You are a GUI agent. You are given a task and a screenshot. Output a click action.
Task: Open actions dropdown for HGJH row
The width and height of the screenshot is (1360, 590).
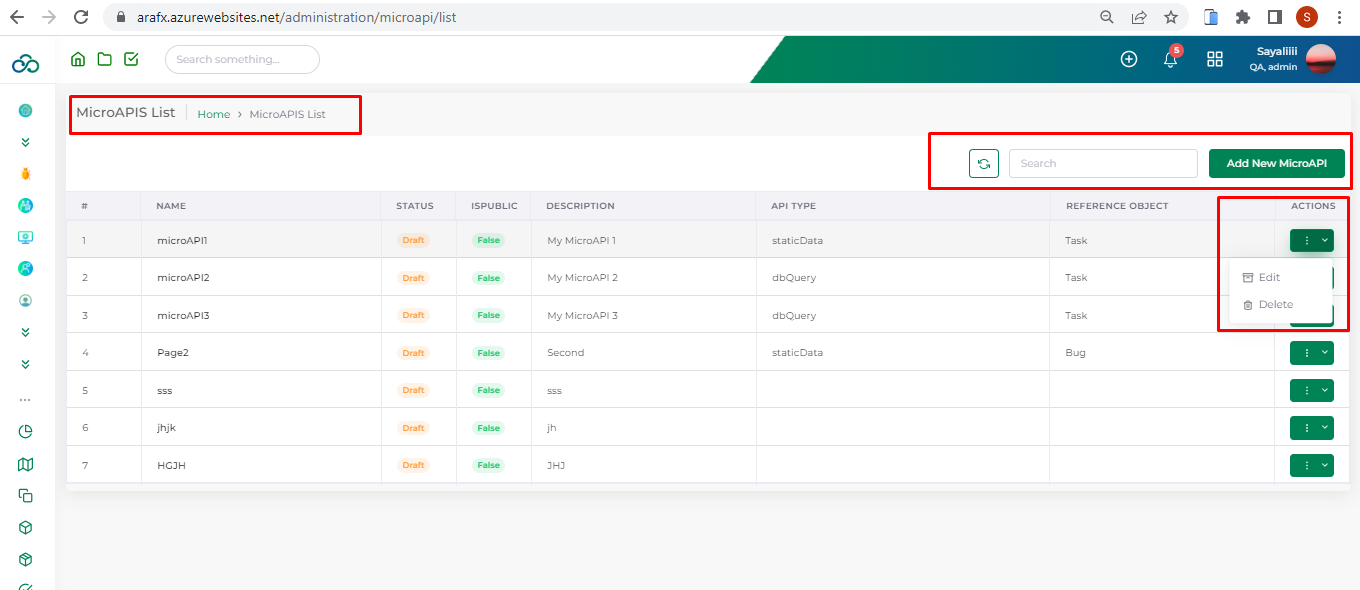pos(1311,465)
